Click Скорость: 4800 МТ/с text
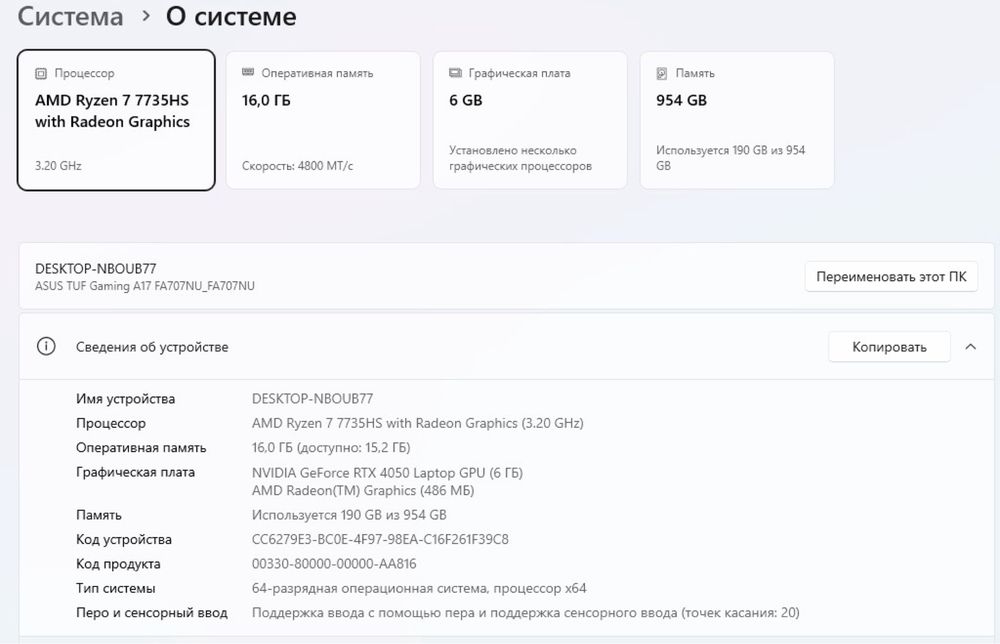This screenshot has height=644, width=1000. 297,166
